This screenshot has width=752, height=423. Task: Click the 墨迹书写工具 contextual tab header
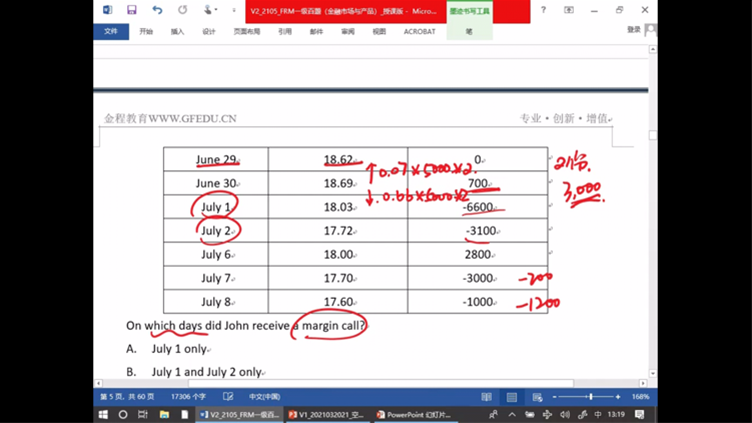click(469, 11)
